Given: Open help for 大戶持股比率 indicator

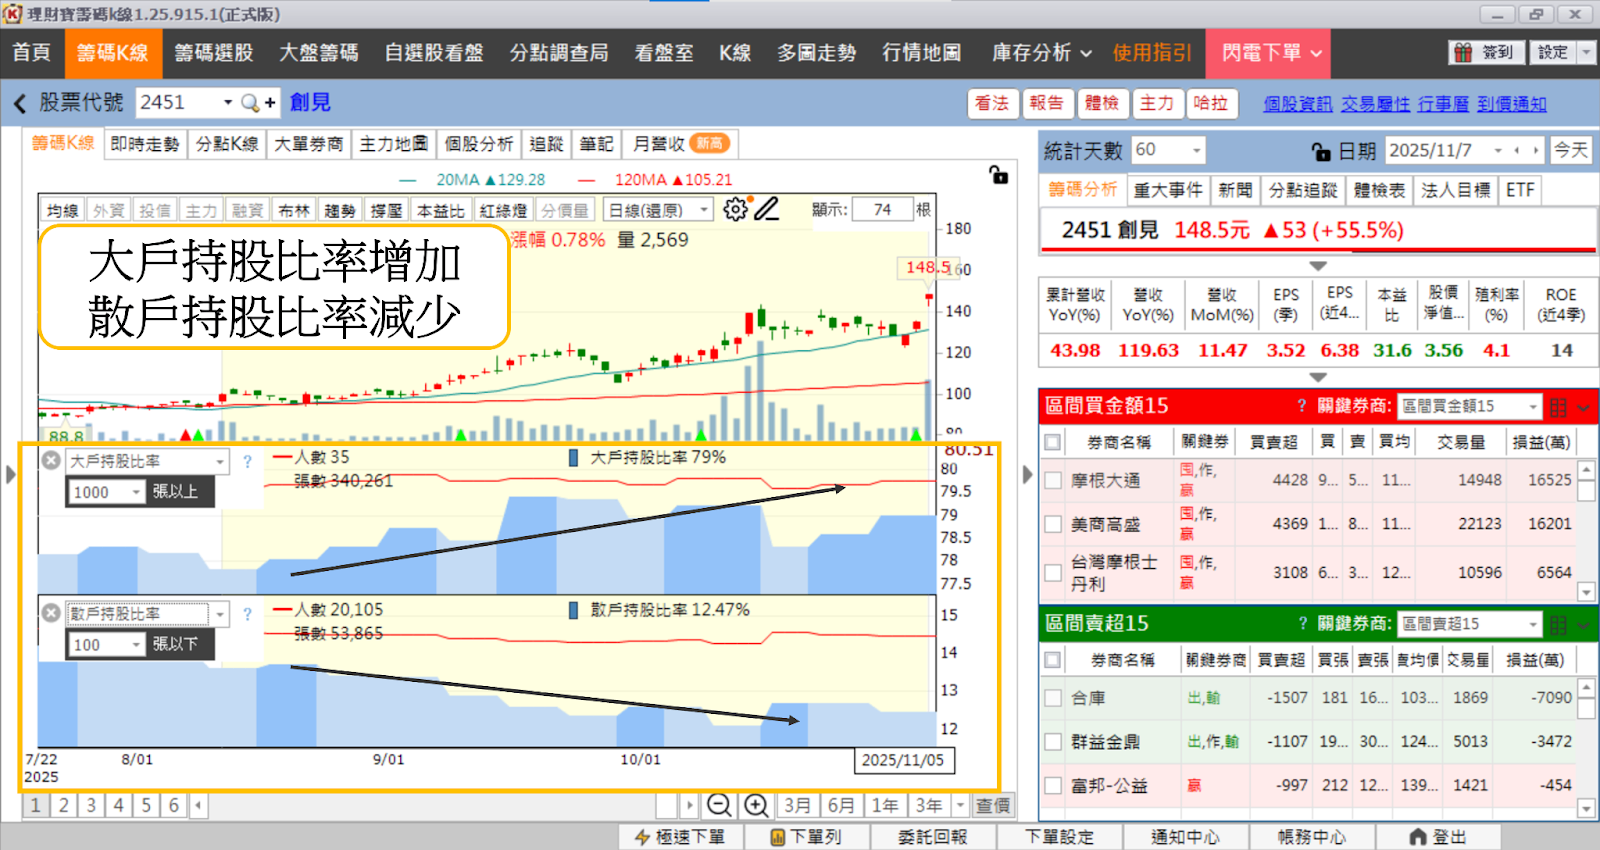Looking at the screenshot, I should [247, 461].
